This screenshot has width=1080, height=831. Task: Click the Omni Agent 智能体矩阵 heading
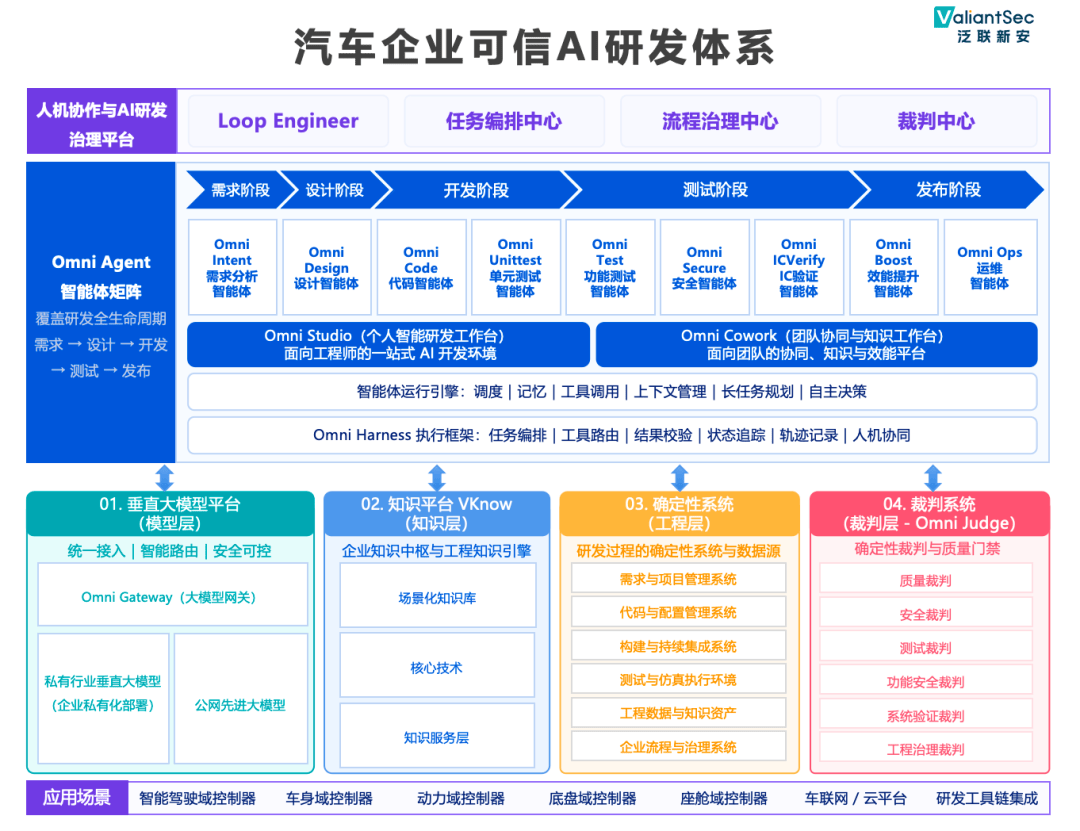coord(101,276)
